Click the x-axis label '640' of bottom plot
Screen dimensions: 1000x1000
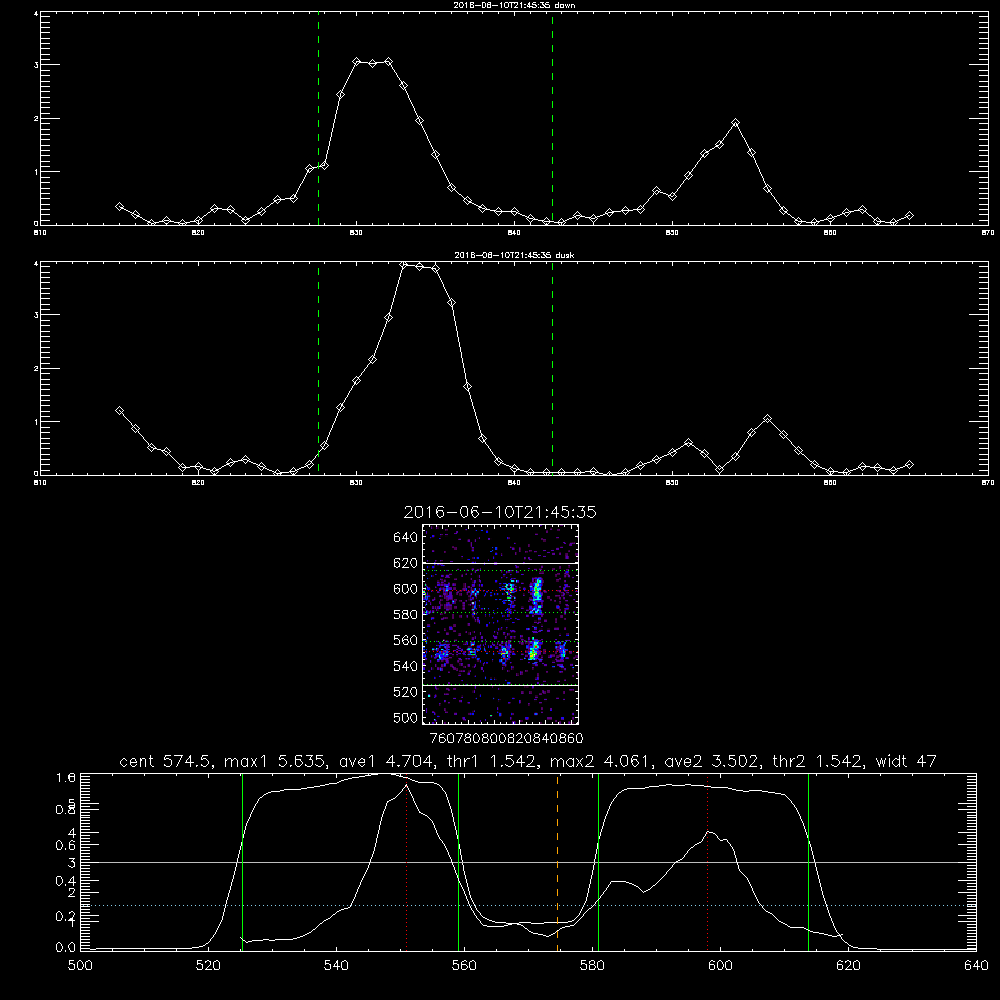(x=976, y=966)
